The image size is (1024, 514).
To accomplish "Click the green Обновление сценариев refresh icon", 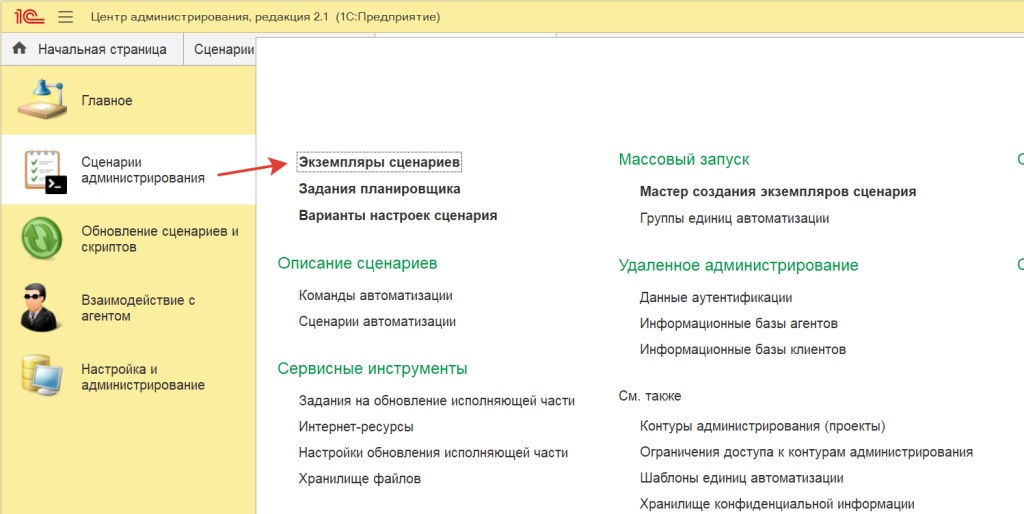I will [x=43, y=239].
